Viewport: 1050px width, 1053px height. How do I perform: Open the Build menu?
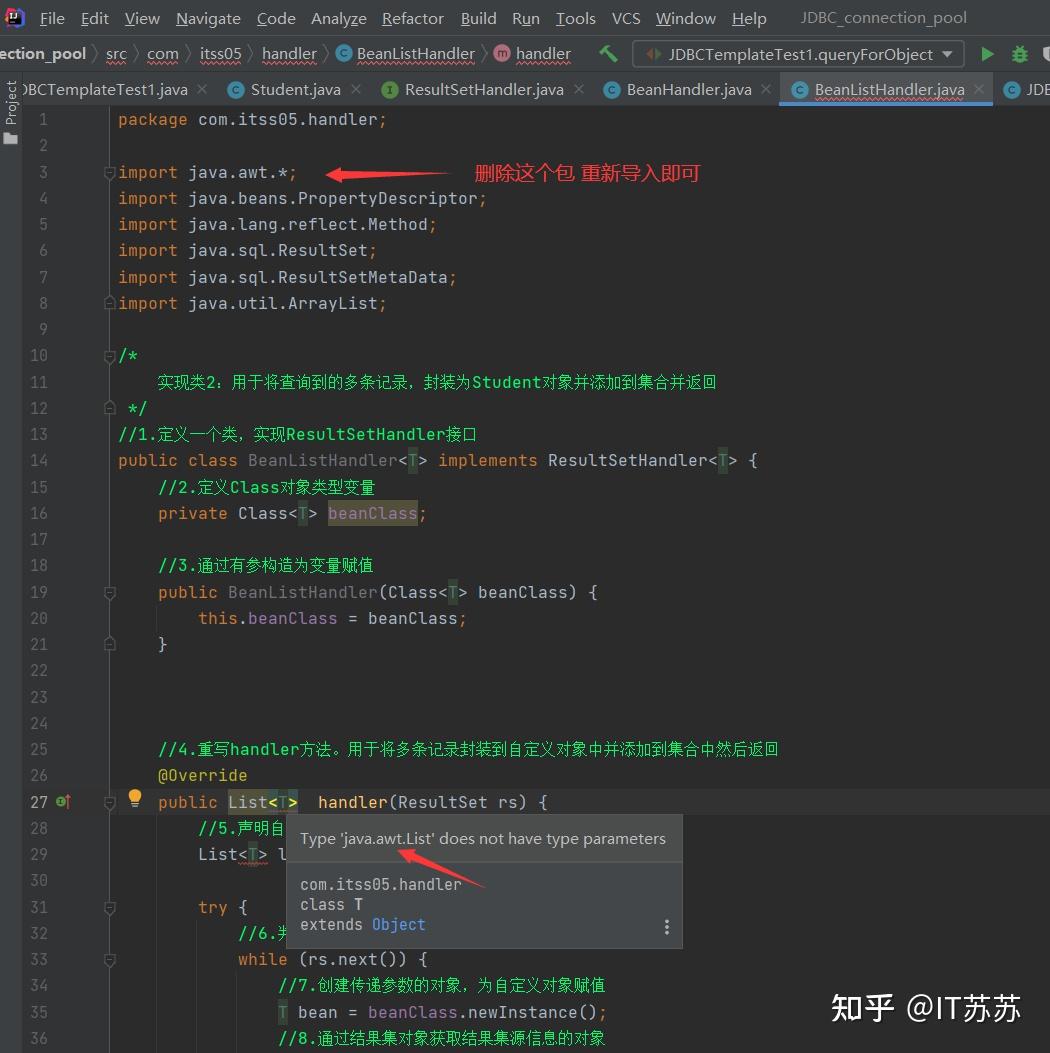(x=478, y=18)
